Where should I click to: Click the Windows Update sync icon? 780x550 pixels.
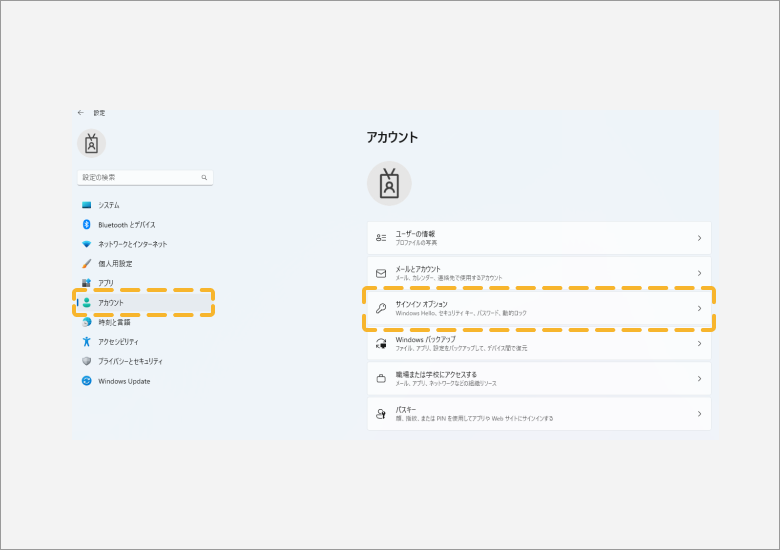(87, 381)
